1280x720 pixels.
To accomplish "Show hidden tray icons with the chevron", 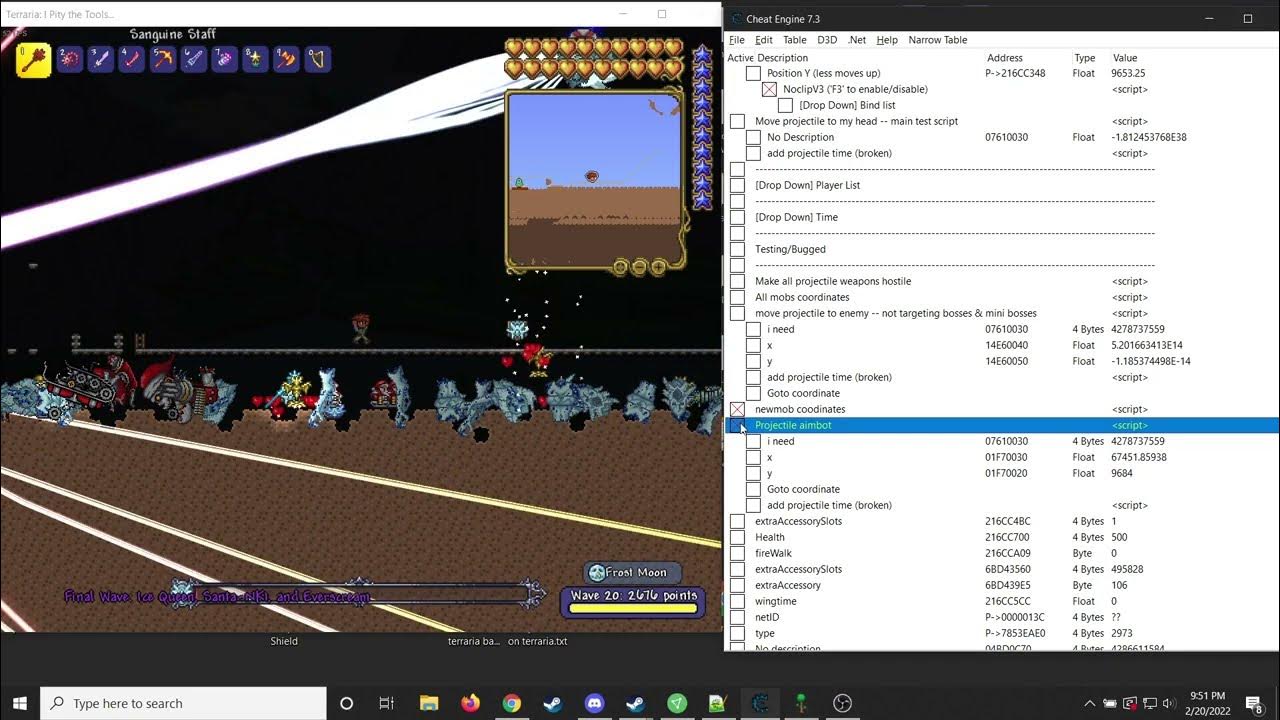I will tap(1090, 703).
